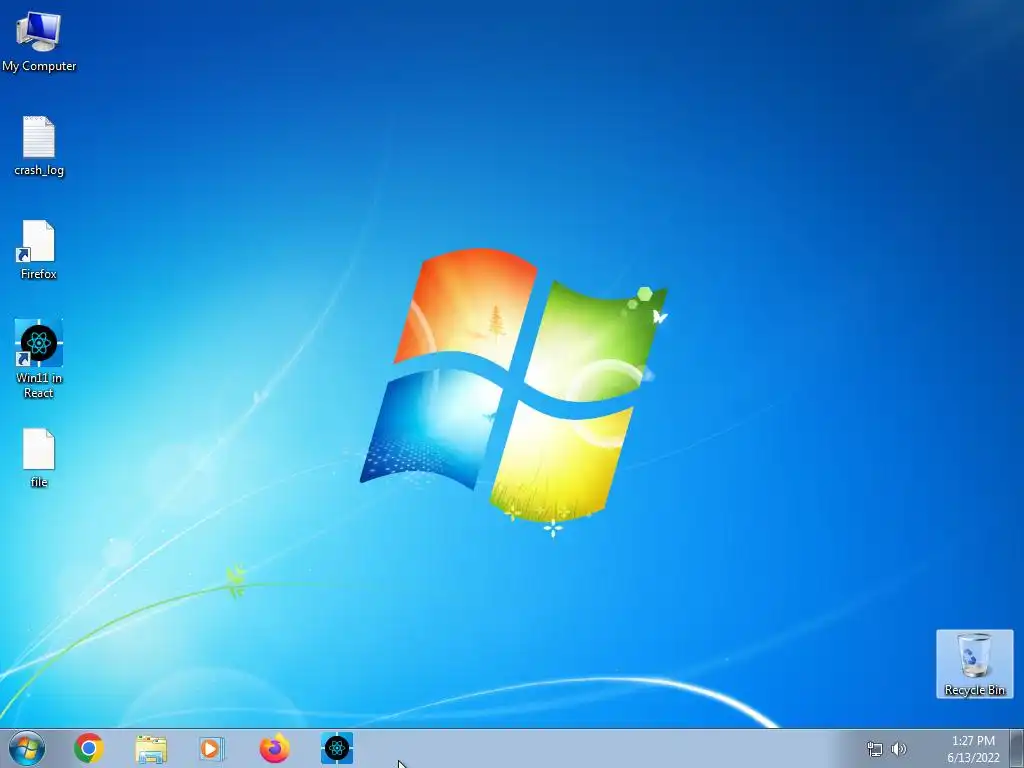Select the Recycle Bin icon
The width and height of the screenshot is (1024, 768).
tap(974, 664)
